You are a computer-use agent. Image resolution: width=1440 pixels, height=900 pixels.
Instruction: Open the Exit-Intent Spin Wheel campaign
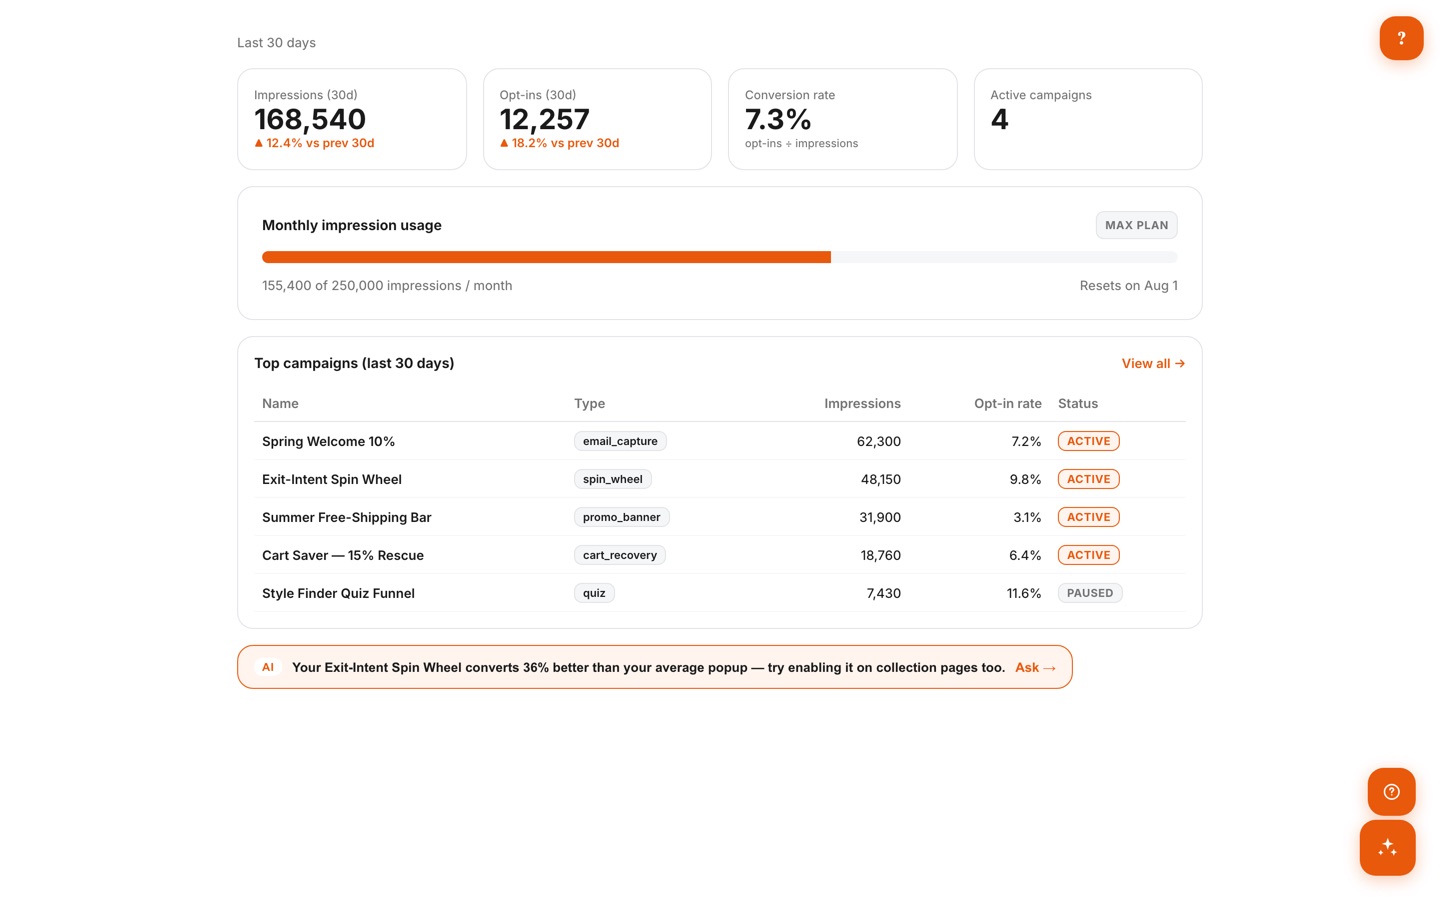pos(332,479)
